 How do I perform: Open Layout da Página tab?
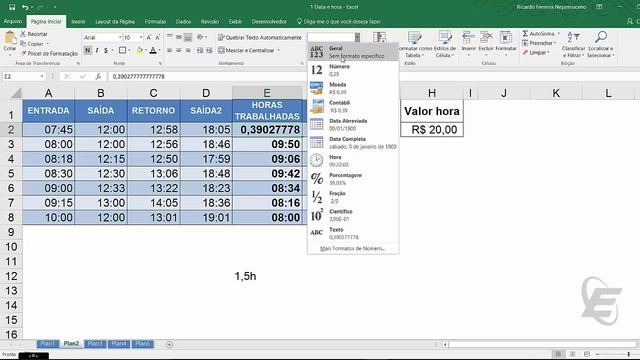point(115,22)
